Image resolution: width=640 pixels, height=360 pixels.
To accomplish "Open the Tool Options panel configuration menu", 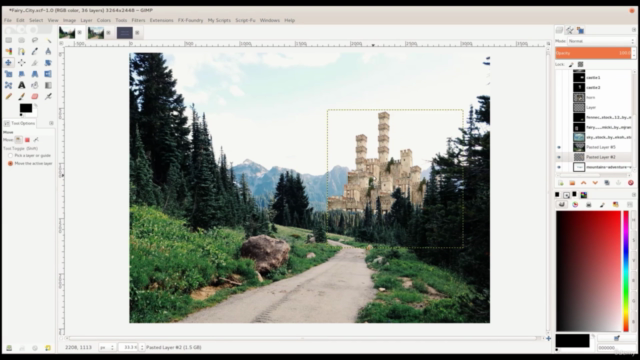I will (51, 123).
